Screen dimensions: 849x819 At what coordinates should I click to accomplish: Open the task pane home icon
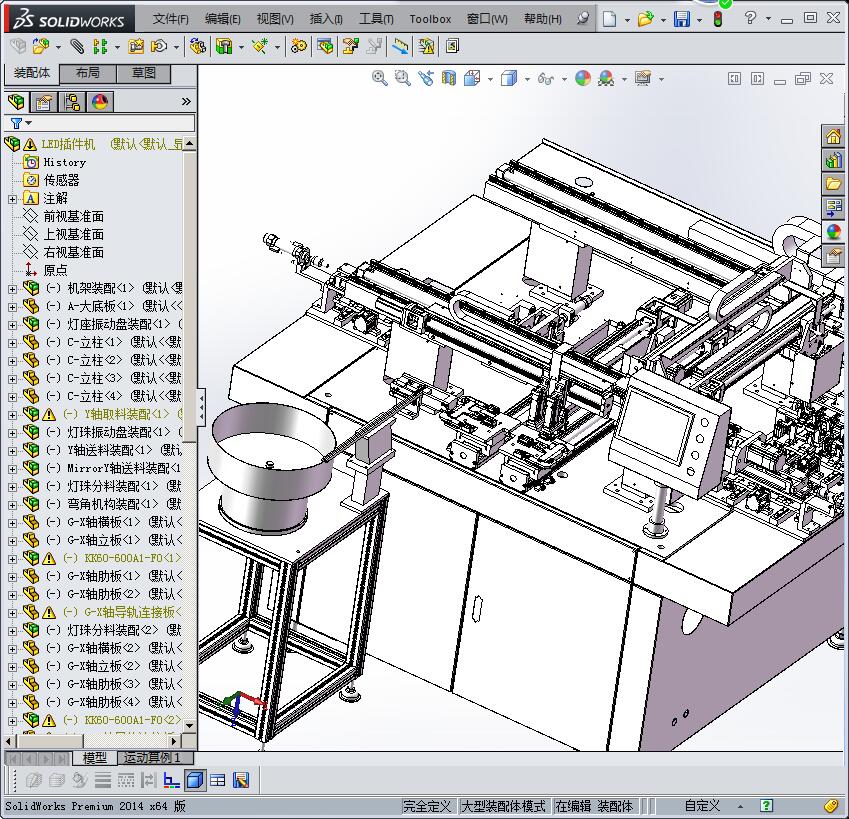833,137
